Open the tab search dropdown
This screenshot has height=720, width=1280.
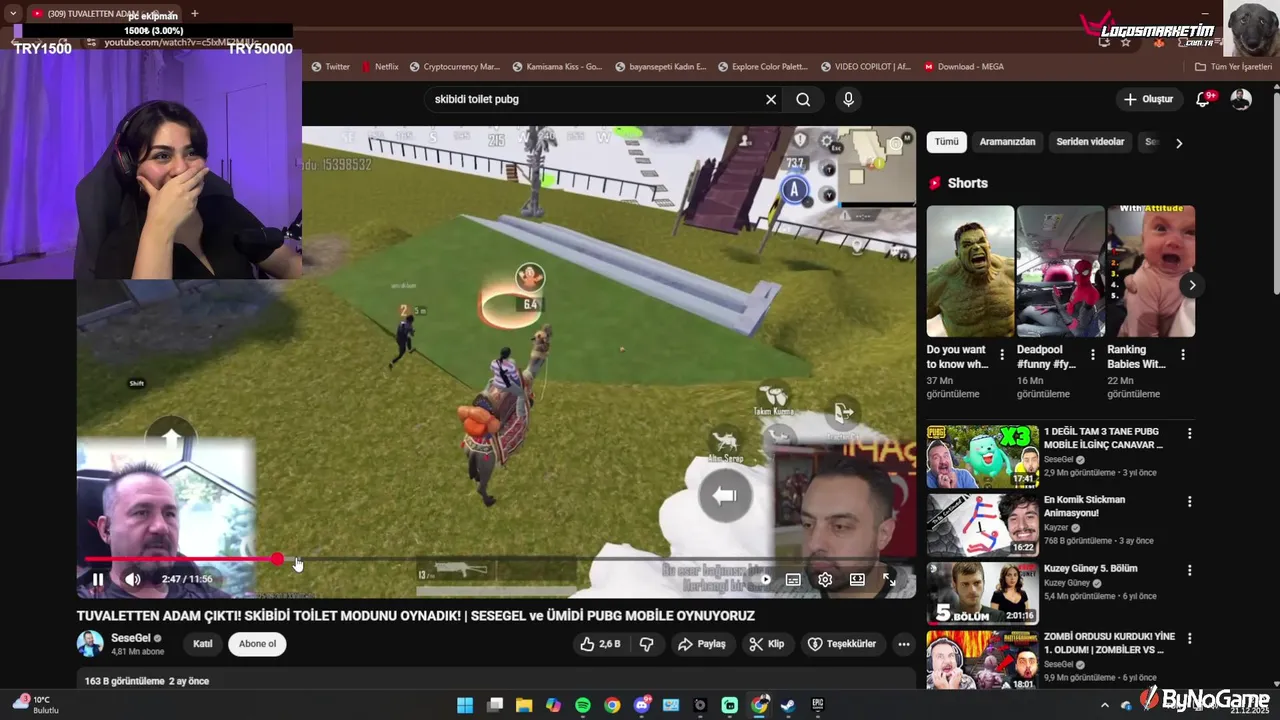click(x=12, y=13)
